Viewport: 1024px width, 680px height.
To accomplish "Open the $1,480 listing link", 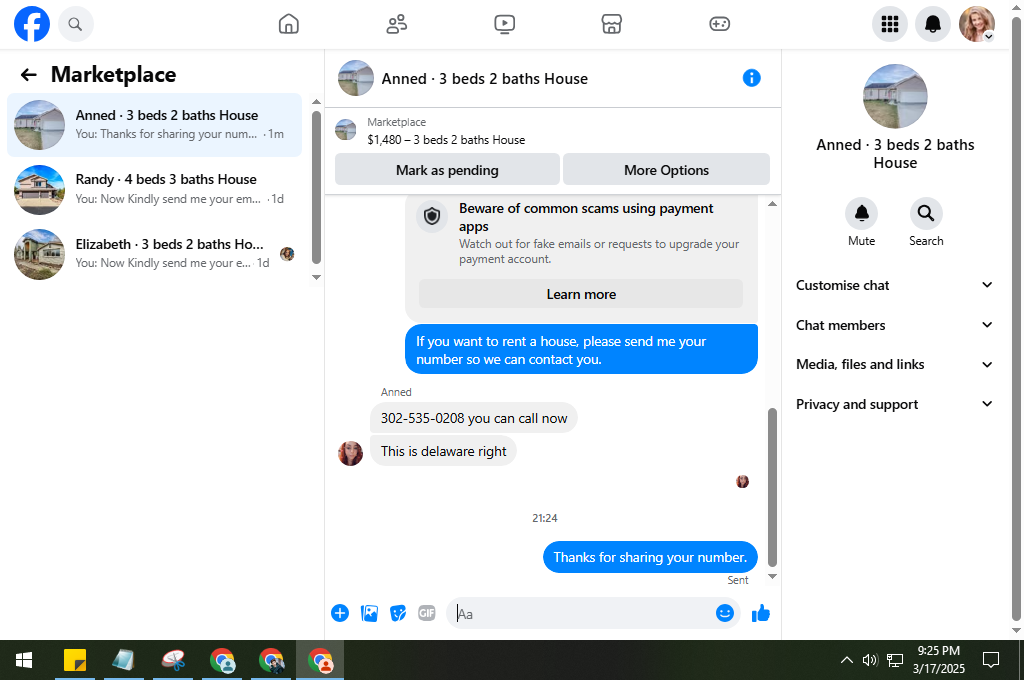I will tap(446, 140).
